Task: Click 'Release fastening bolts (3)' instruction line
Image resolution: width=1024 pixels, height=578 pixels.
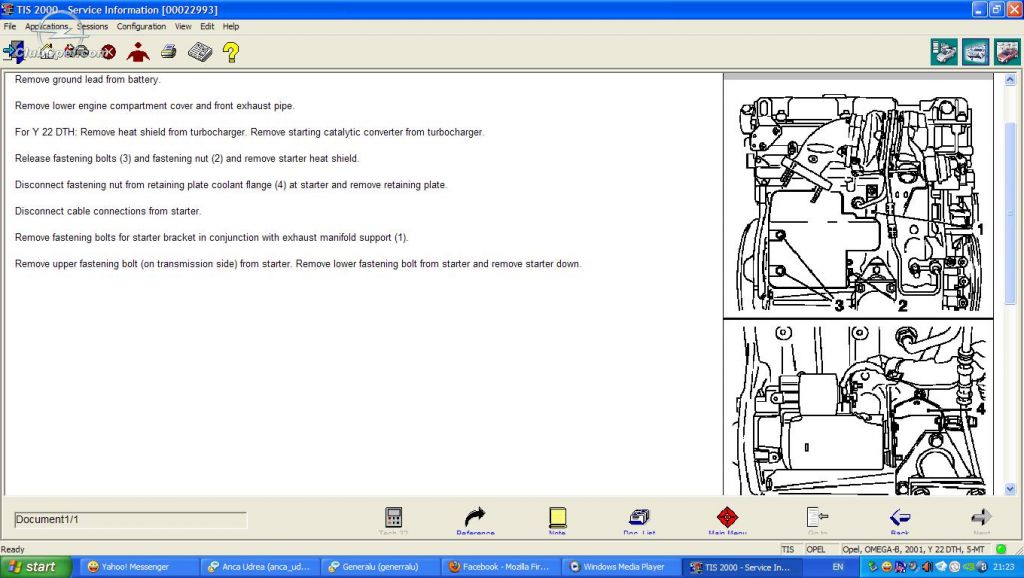Action: tap(187, 159)
